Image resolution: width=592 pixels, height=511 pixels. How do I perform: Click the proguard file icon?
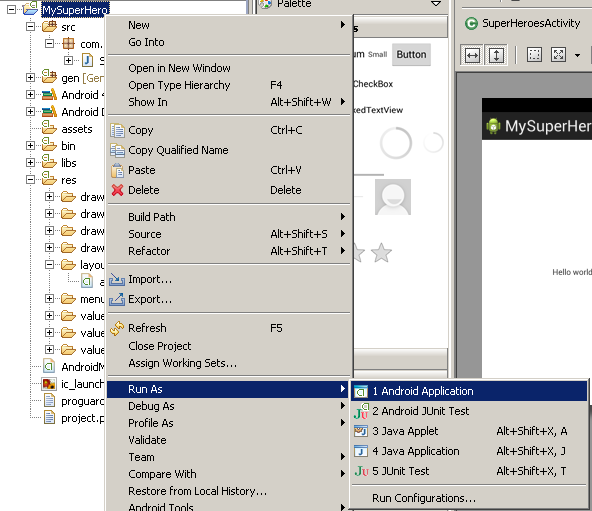point(49,401)
